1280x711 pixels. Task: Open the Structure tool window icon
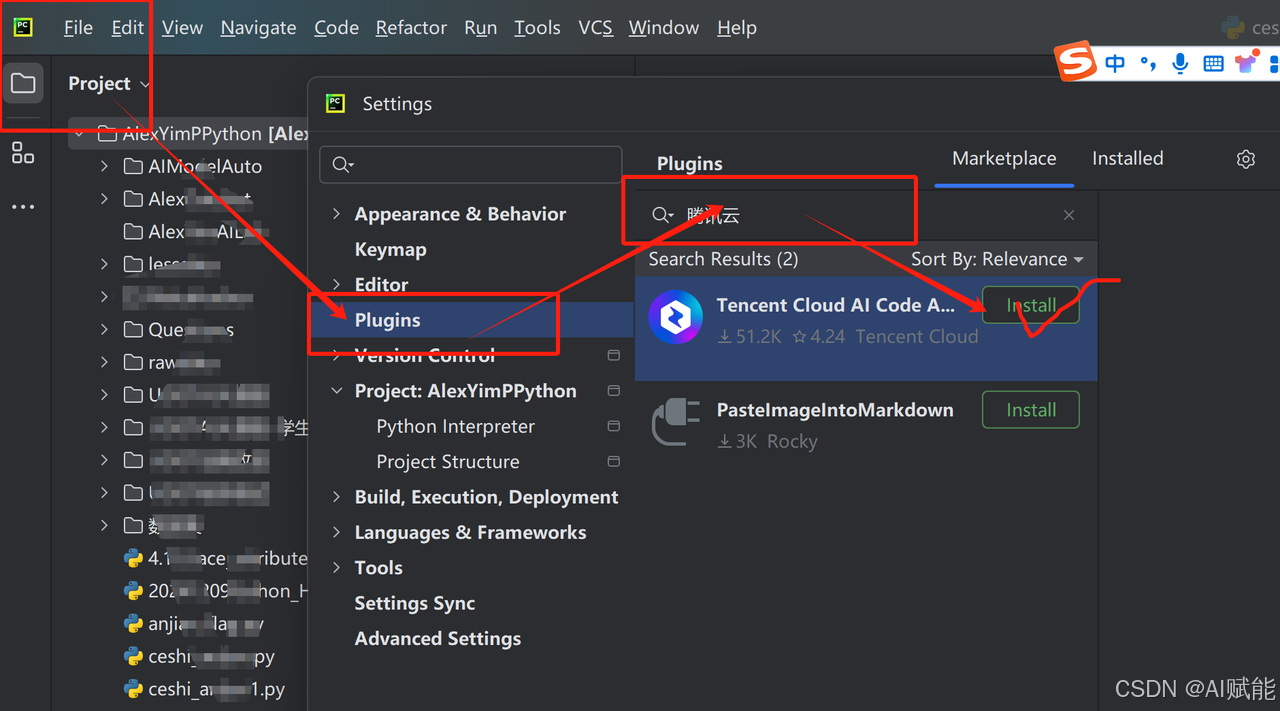click(x=22, y=153)
